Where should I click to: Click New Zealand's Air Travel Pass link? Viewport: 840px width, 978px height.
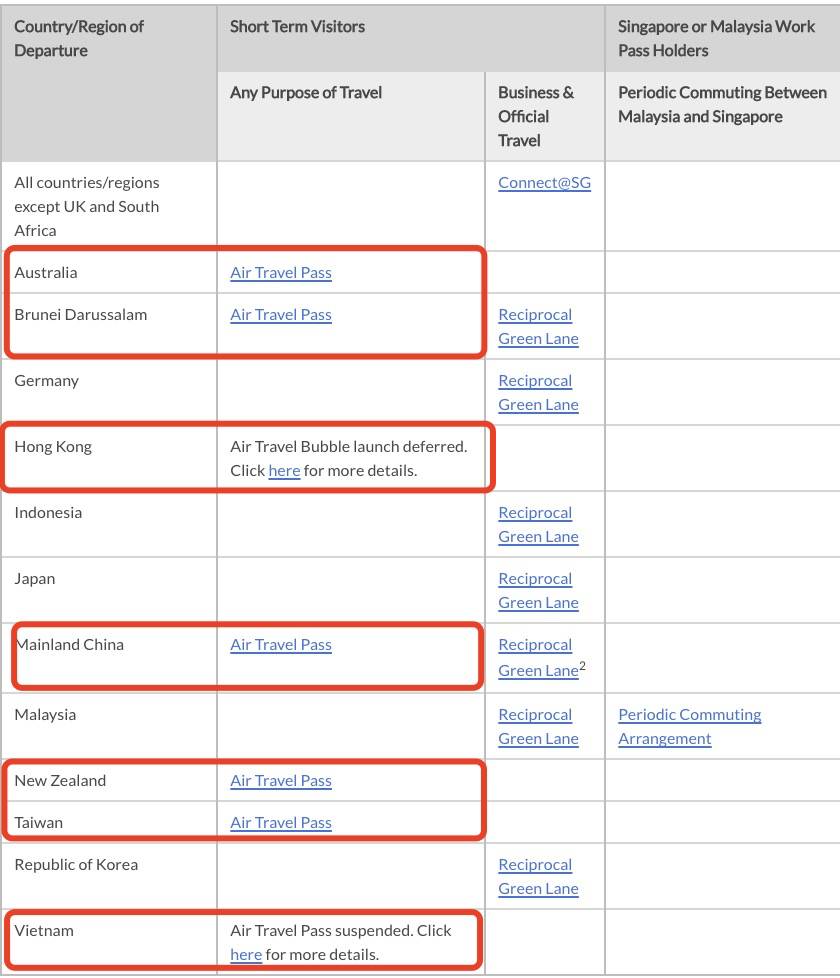(281, 781)
